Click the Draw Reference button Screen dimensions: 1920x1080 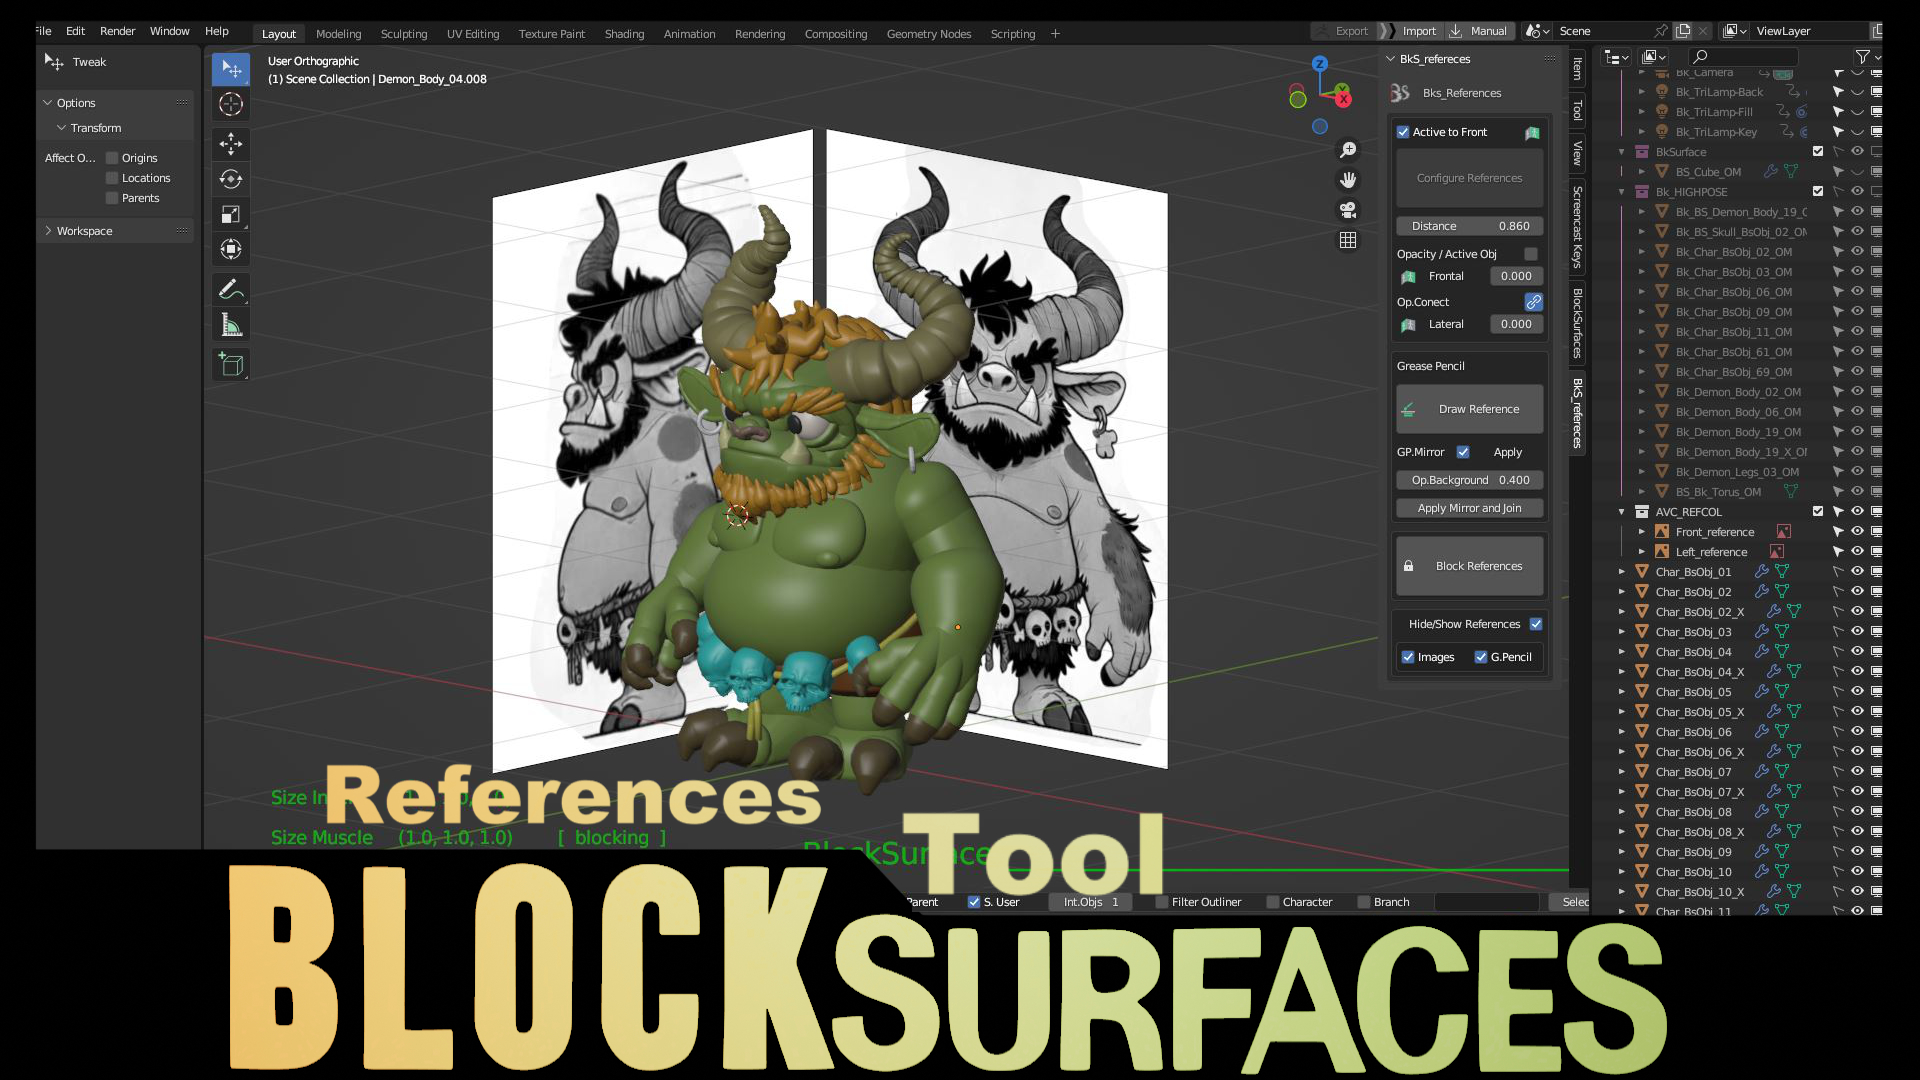pos(1470,409)
